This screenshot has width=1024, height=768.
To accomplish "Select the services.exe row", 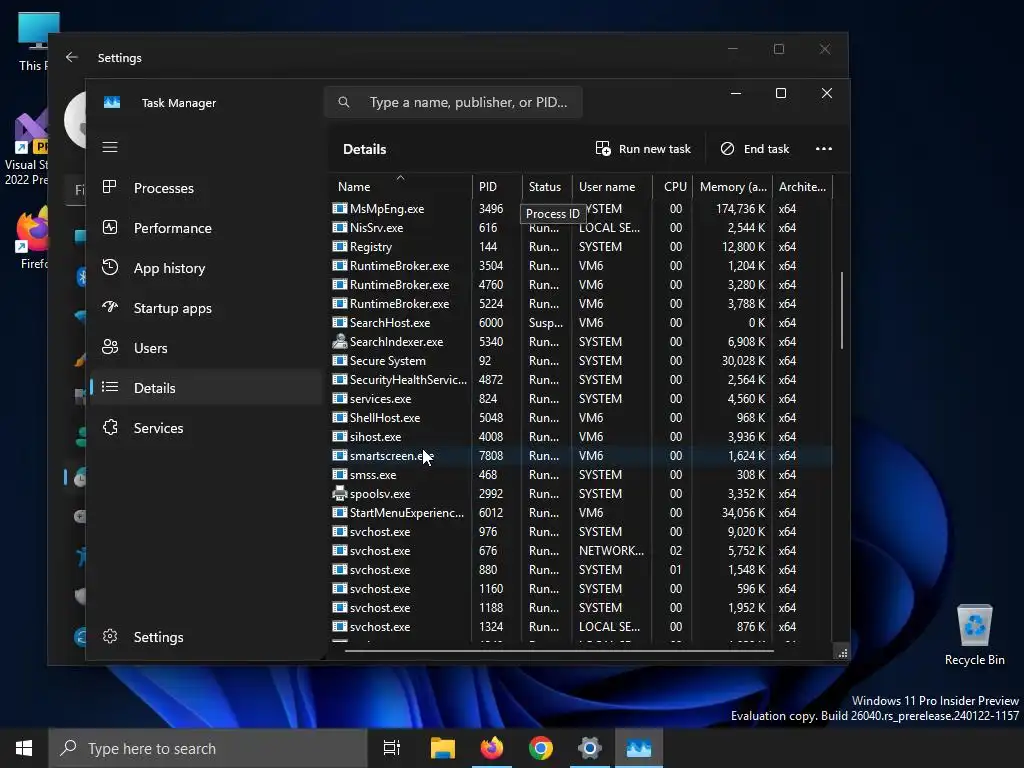I will [581, 398].
